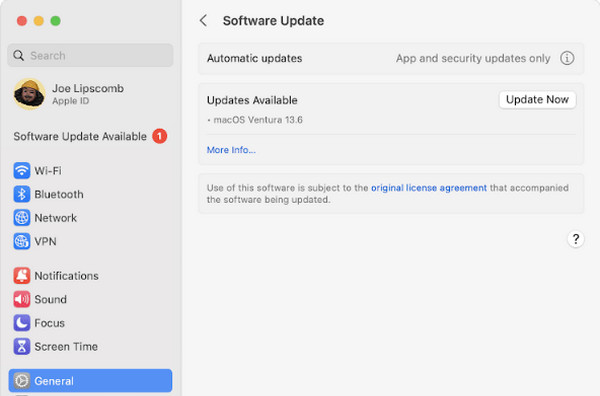
Task: Open the Screen Time settings label
Action: [x=66, y=347]
